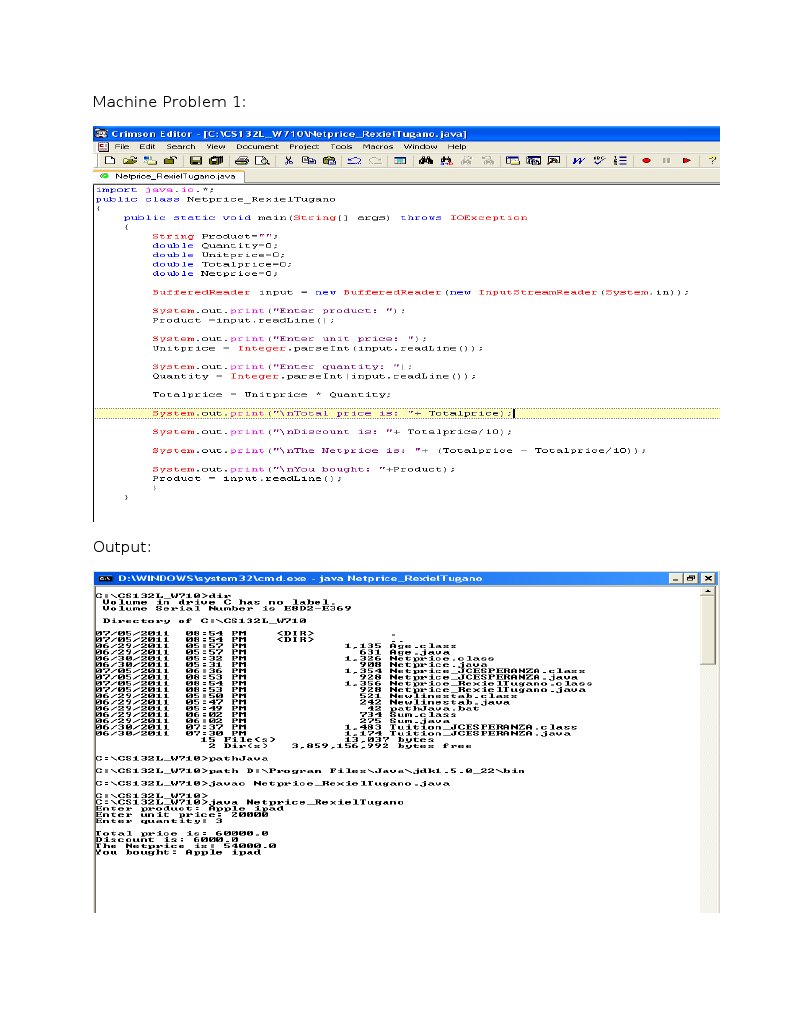
Task: Click the 'double Netprice=0;' code line
Action: pos(215,274)
